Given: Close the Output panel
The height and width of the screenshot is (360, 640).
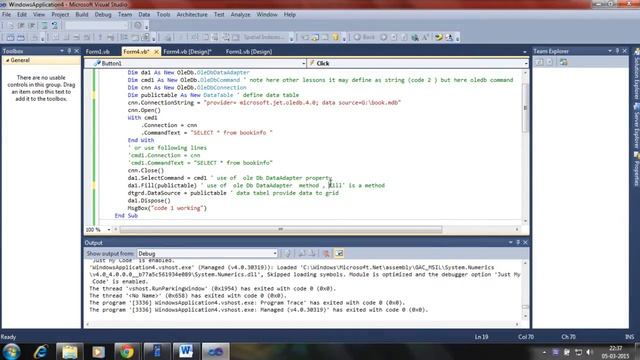Looking at the screenshot, I should point(525,242).
